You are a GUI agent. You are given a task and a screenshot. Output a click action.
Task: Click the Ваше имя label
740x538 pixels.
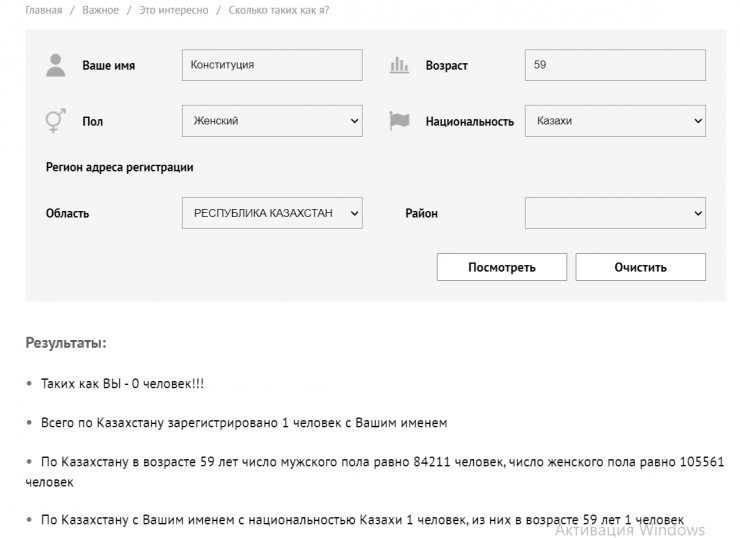(x=108, y=66)
